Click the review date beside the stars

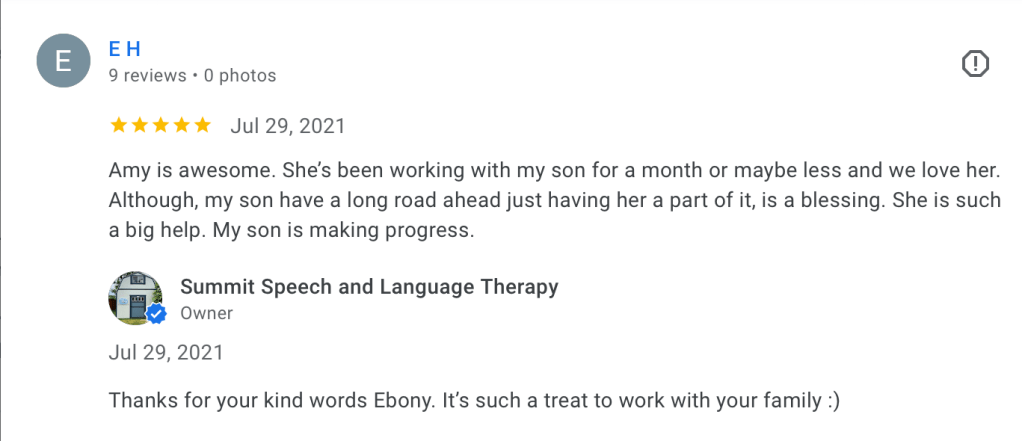click(288, 126)
